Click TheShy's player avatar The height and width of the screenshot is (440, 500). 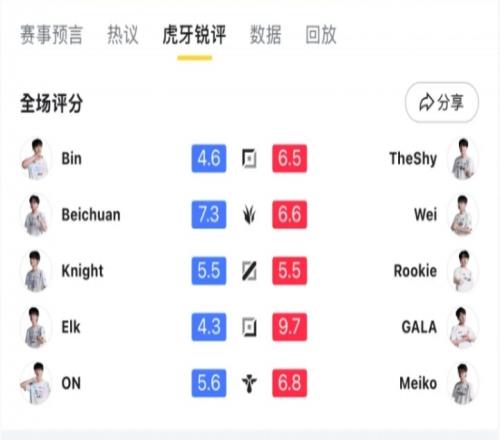coord(463,158)
